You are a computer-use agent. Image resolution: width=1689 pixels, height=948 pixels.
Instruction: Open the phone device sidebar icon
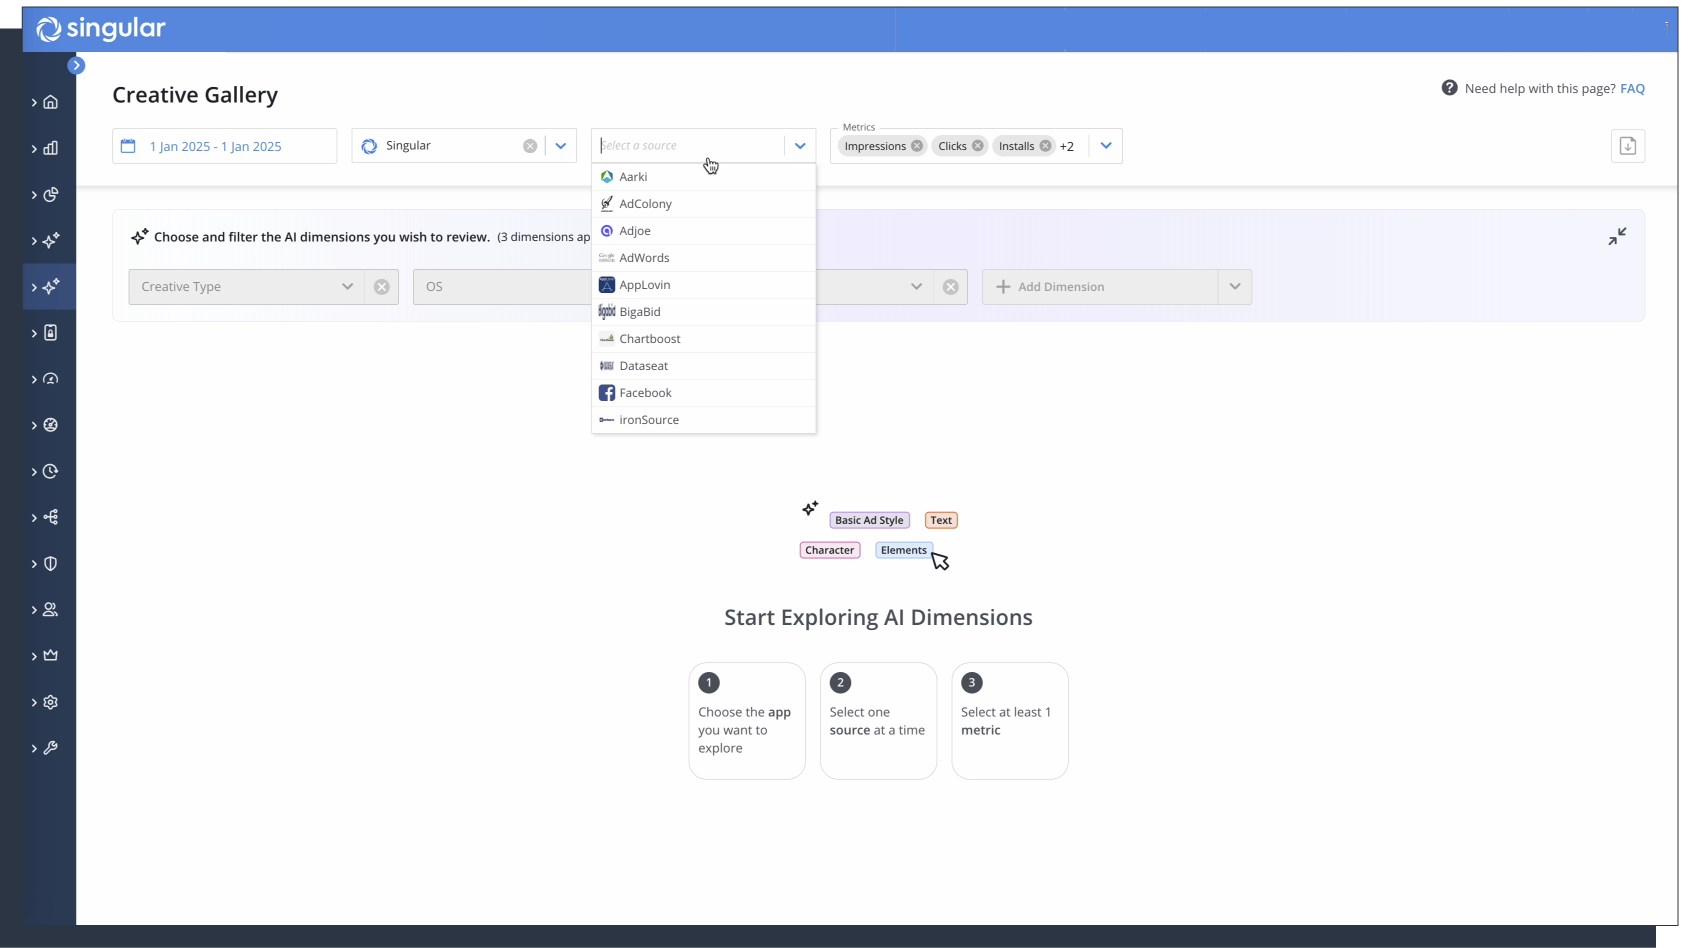[51, 332]
